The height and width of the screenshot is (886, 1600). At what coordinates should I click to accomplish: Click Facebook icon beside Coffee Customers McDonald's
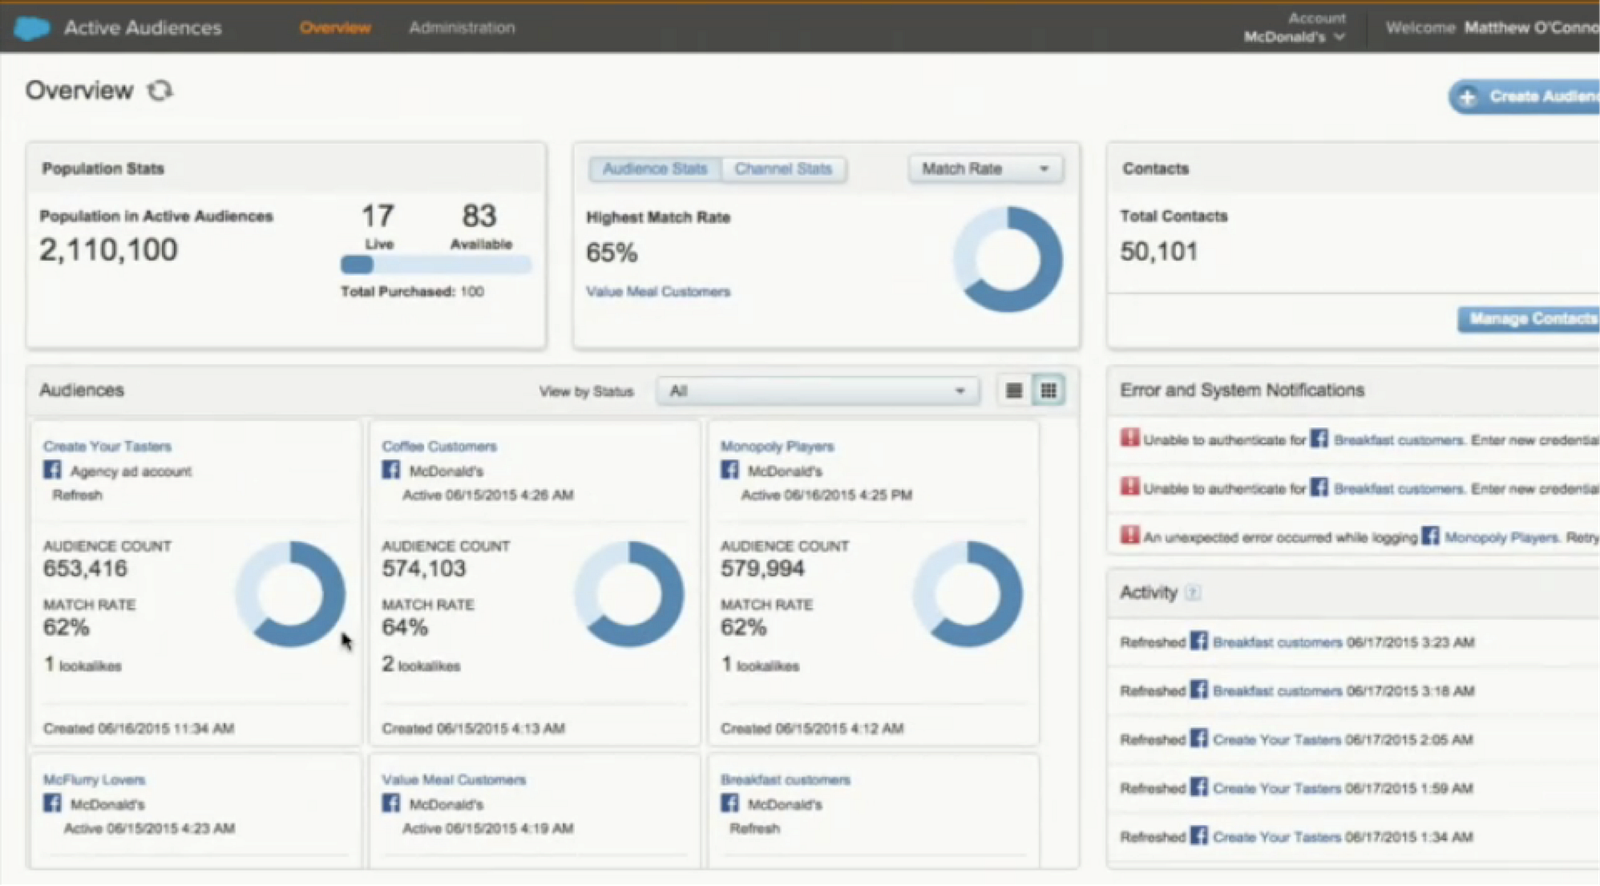391,470
